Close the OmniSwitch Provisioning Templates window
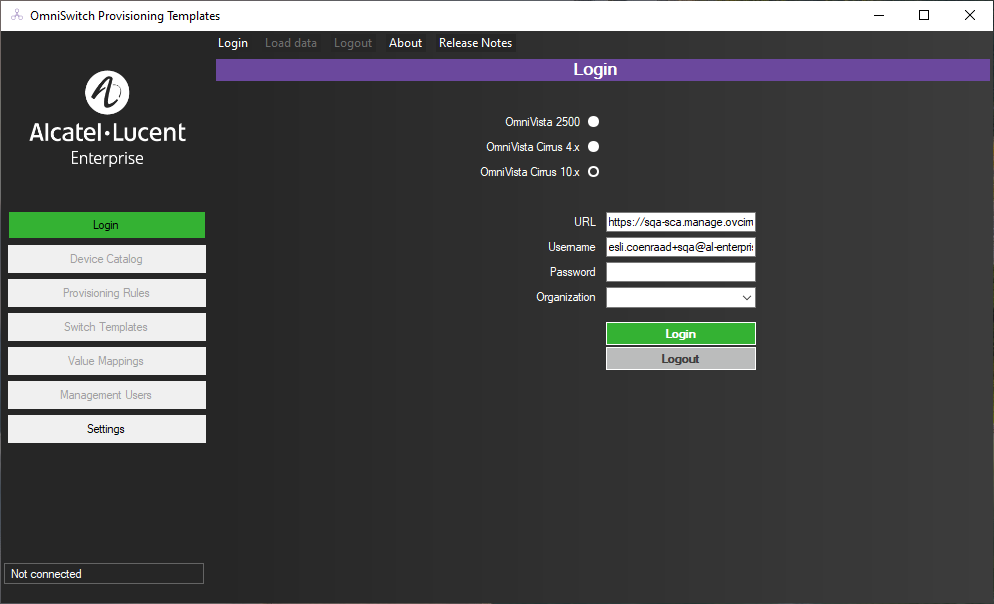Image resolution: width=994 pixels, height=604 pixels. point(970,15)
